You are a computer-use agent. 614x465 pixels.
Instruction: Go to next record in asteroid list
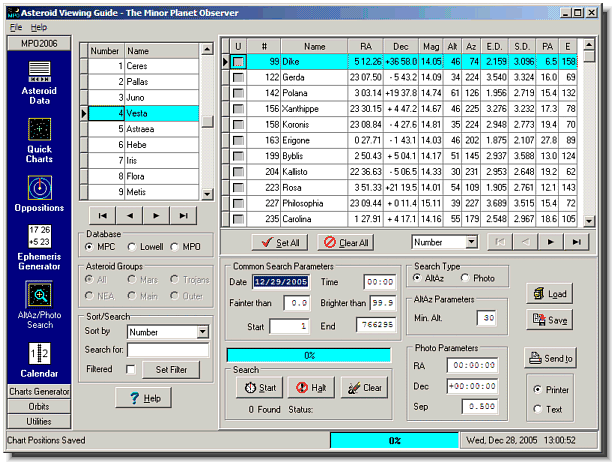(x=156, y=215)
